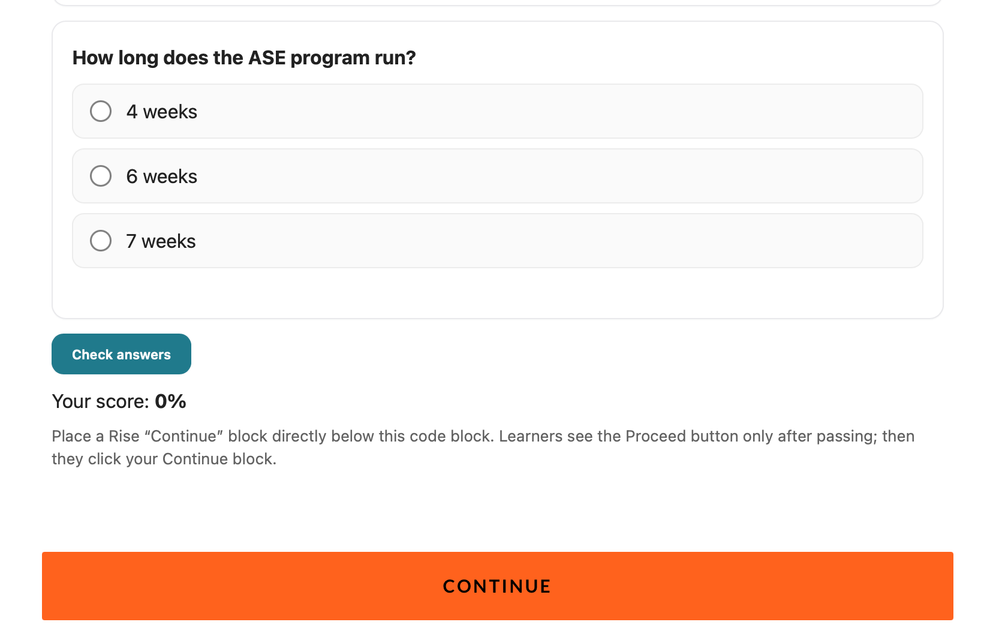Click the "6 weeks" answer label text
Image resolution: width=999 pixels, height=642 pixels.
pyautogui.click(x=162, y=177)
